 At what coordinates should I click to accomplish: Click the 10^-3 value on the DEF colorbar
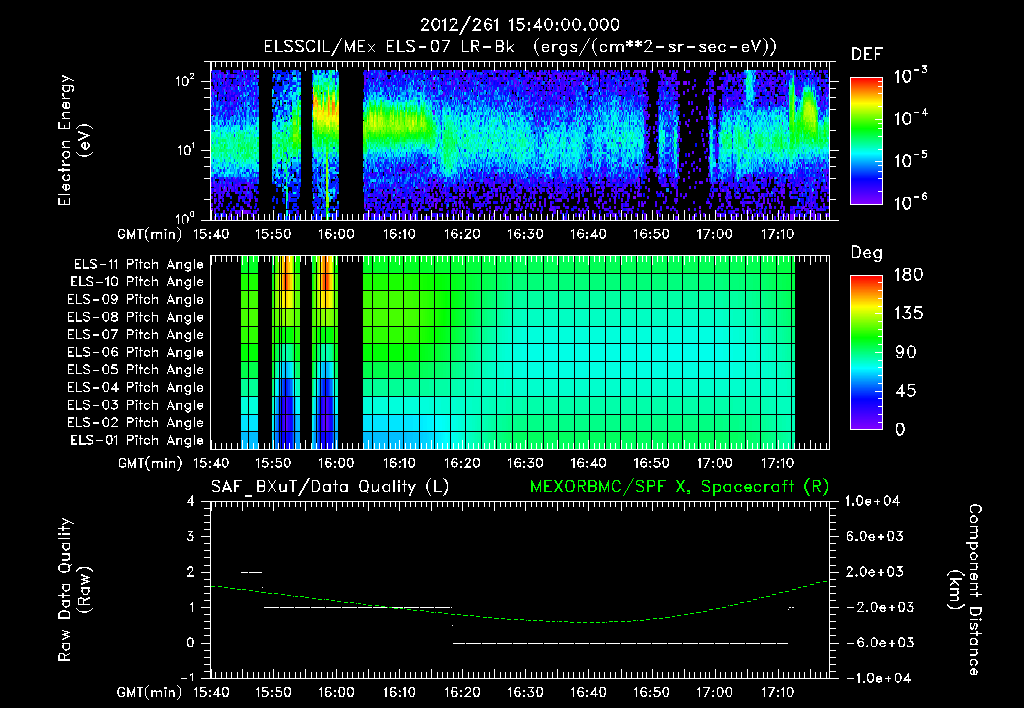click(x=910, y=75)
